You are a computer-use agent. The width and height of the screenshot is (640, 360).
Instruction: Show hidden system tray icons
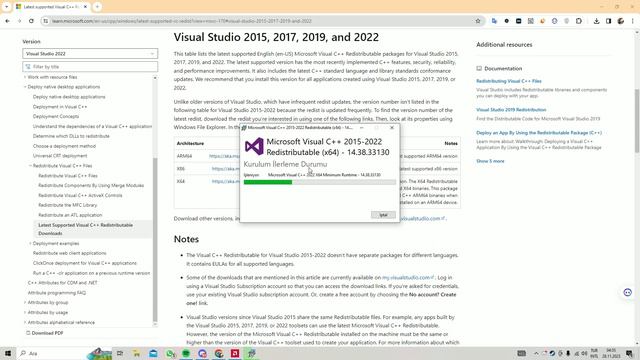536,353
